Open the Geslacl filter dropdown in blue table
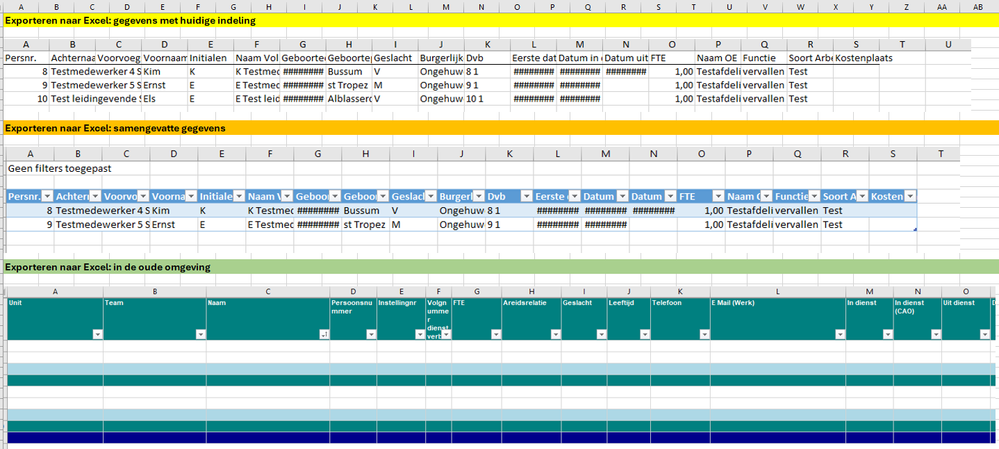Screen dimensions: 999x449 pos(431,196)
